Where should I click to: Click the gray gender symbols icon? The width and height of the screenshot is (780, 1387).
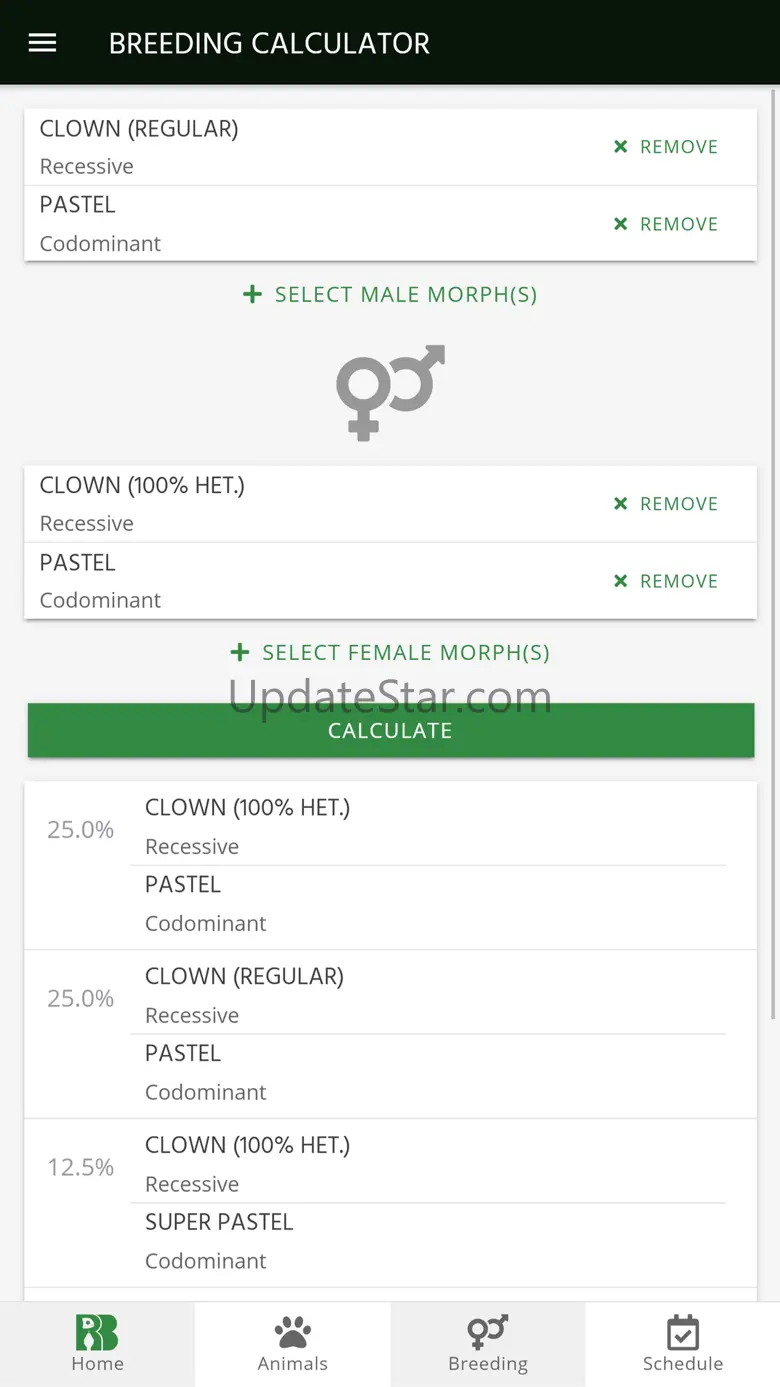pos(390,392)
